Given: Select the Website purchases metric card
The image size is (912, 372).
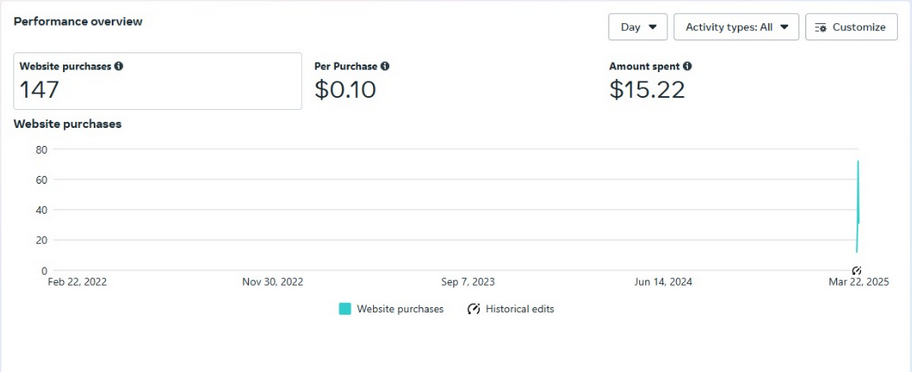Looking at the screenshot, I should point(158,81).
